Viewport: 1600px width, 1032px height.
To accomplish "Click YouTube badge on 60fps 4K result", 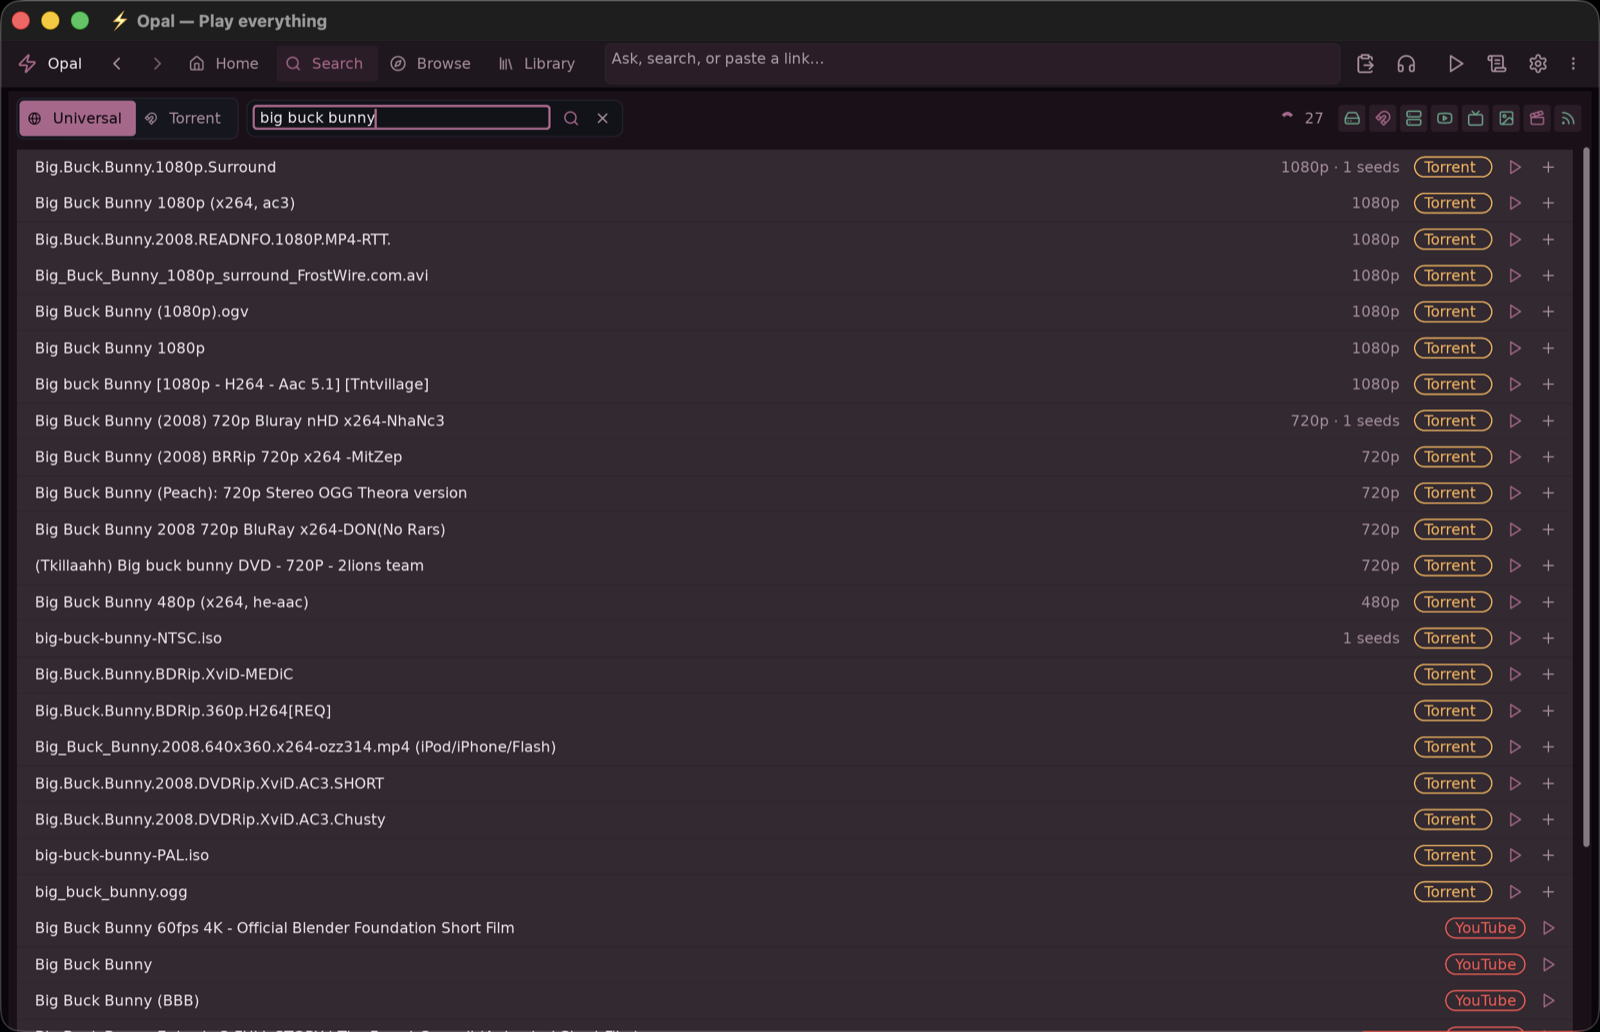I will pyautogui.click(x=1485, y=928).
